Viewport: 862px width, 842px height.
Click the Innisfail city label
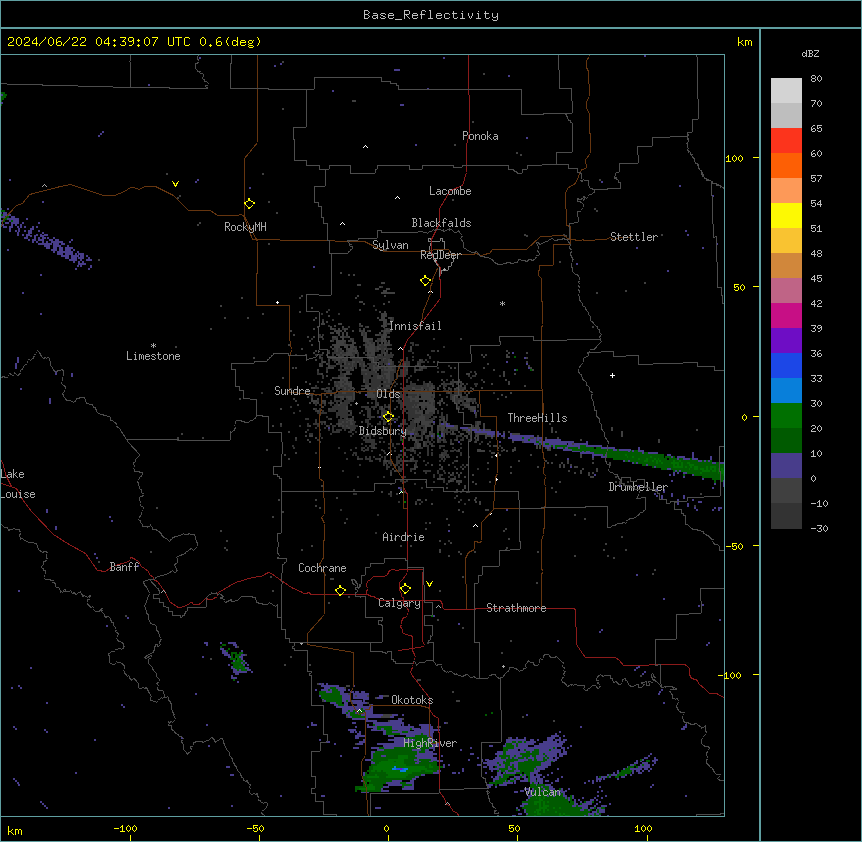(x=415, y=326)
